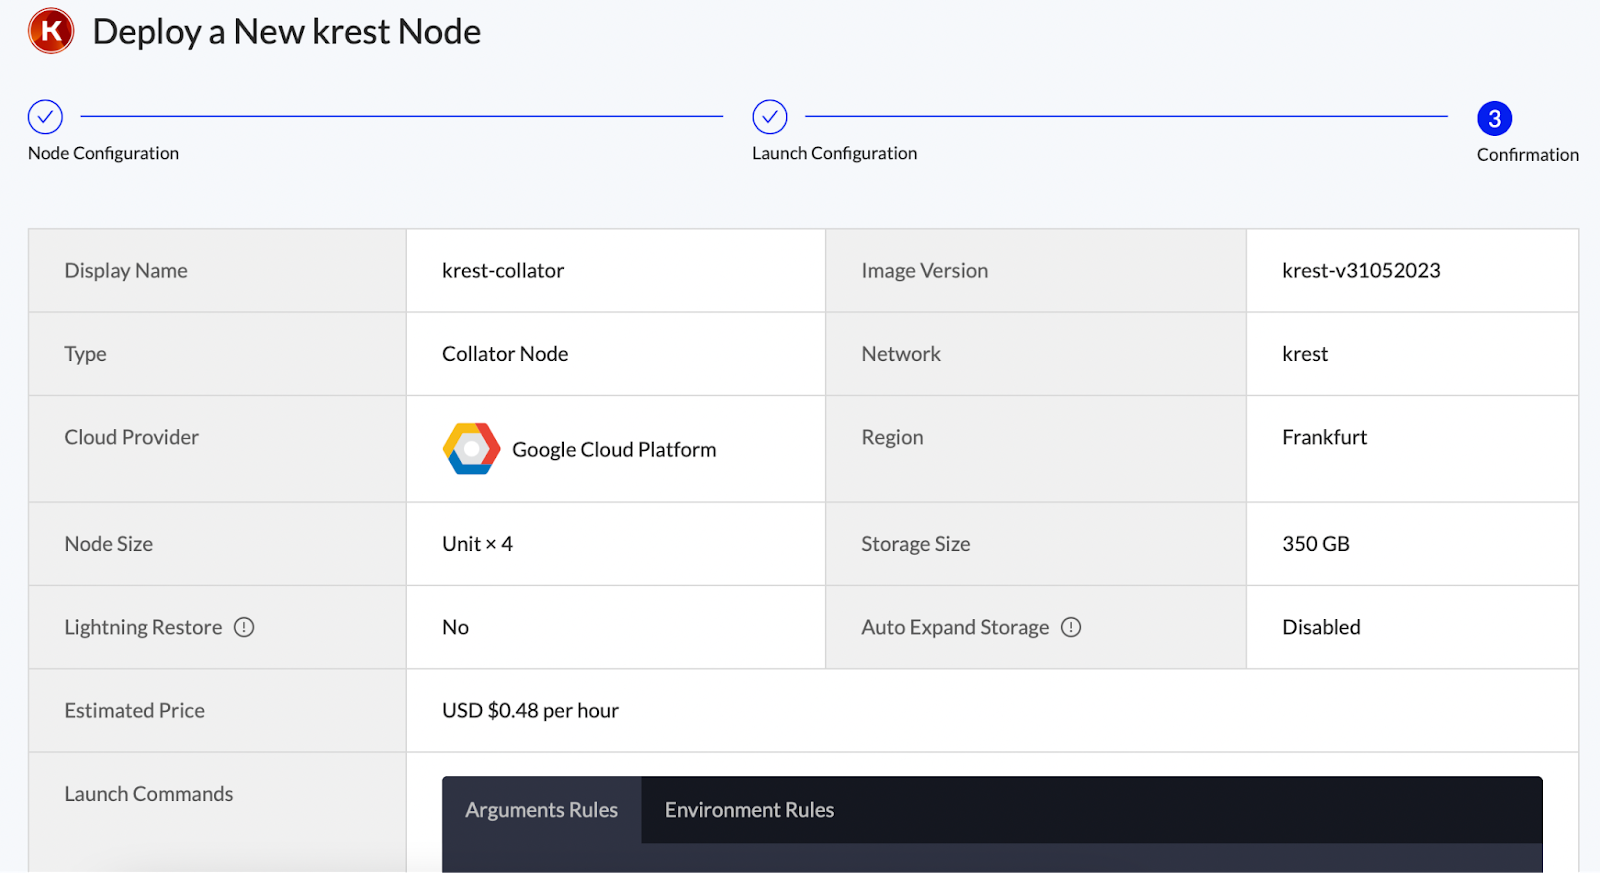Click the Launch Configuration step checkmark
The height and width of the screenshot is (873, 1600).
click(x=770, y=117)
